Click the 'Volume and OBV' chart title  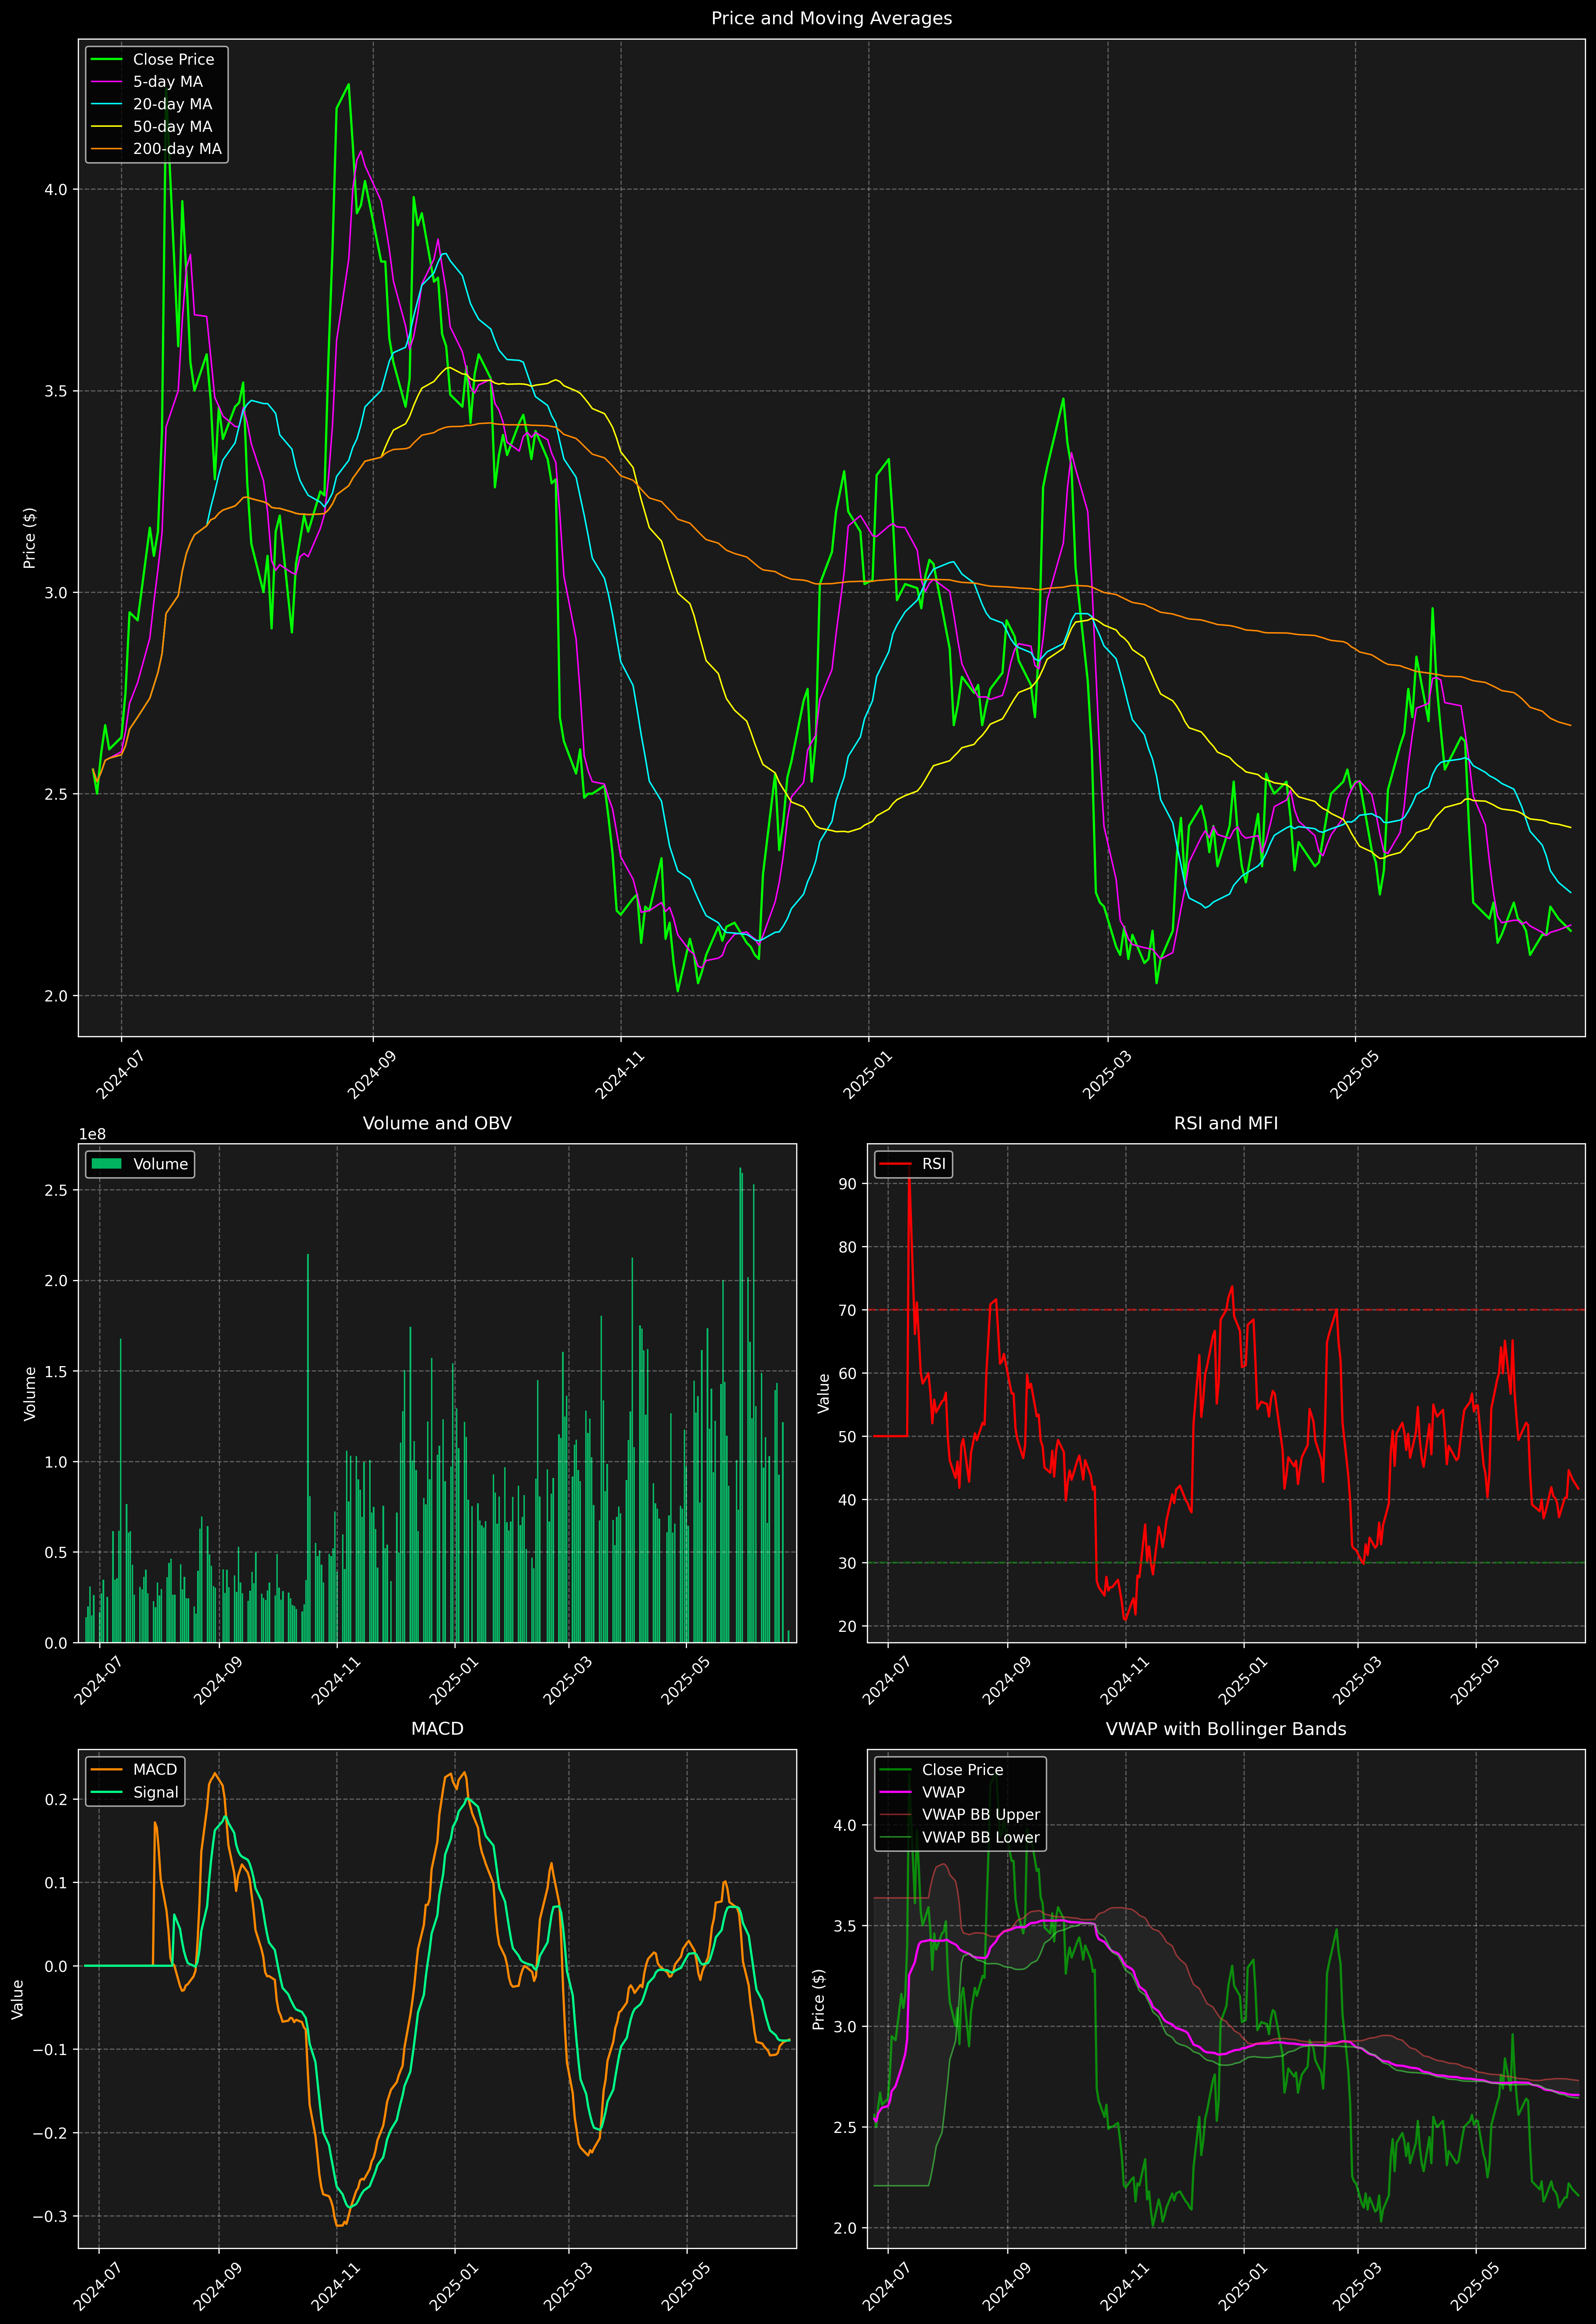click(437, 1123)
